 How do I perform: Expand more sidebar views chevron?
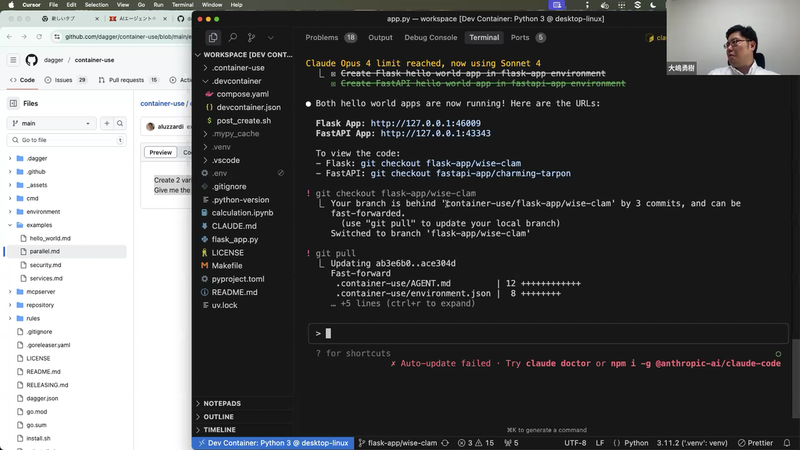(271, 37)
